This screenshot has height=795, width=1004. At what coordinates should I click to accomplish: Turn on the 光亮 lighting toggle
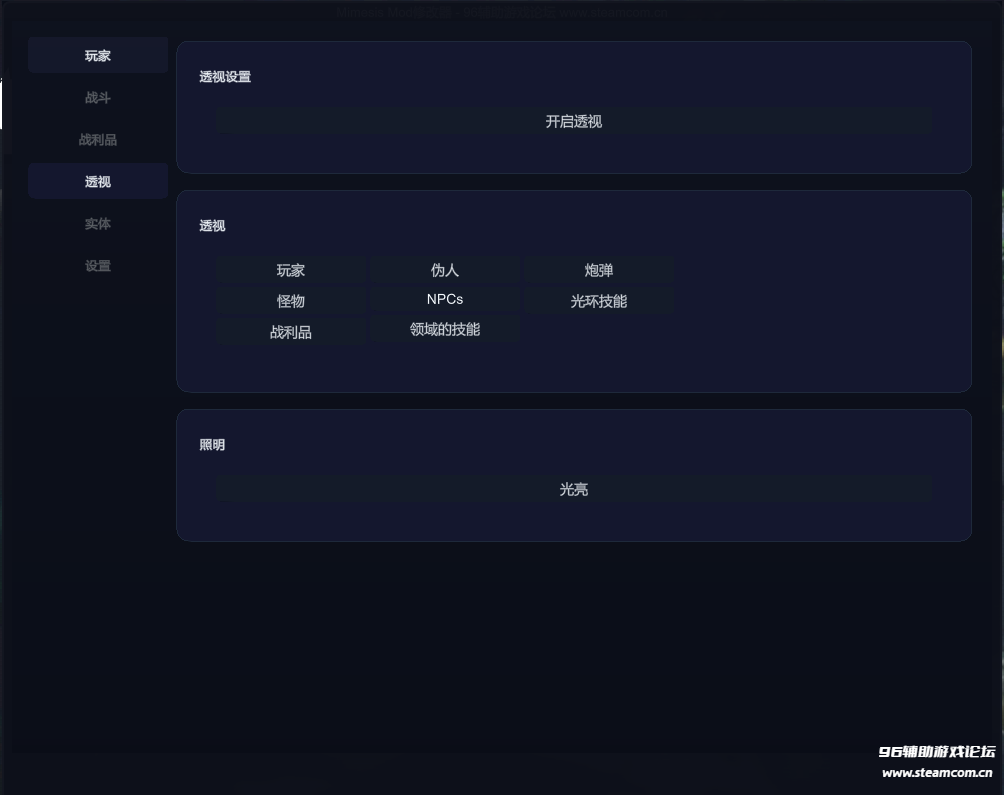tap(574, 490)
